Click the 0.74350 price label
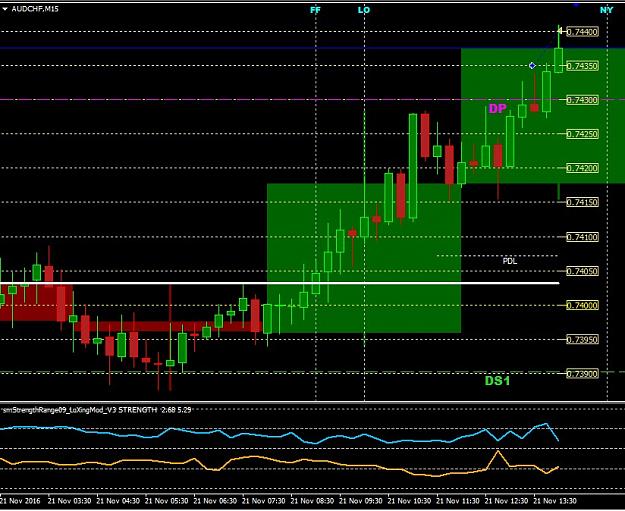The image size is (625, 511). click(x=582, y=66)
